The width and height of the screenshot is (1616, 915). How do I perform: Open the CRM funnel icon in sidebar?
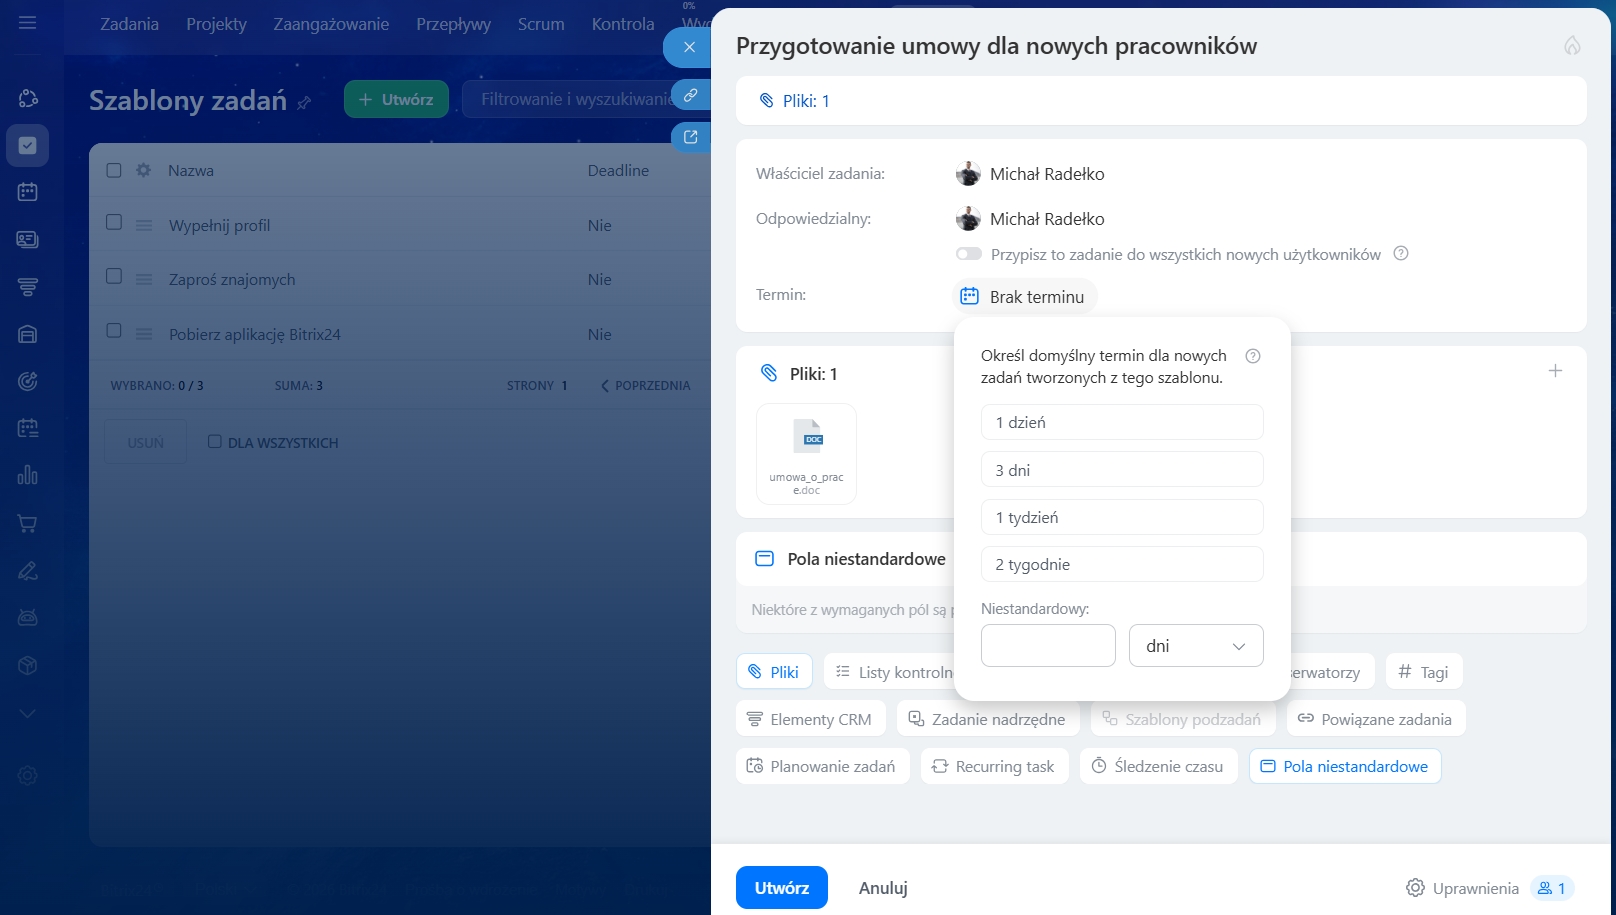(x=28, y=287)
